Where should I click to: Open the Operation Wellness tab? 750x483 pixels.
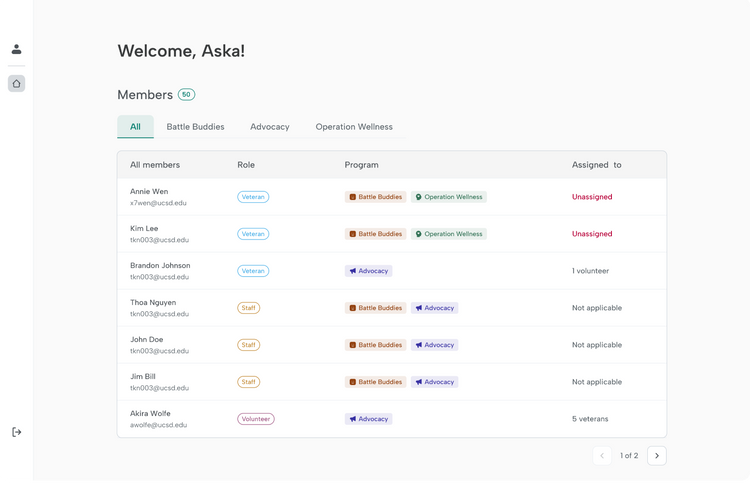[354, 127]
